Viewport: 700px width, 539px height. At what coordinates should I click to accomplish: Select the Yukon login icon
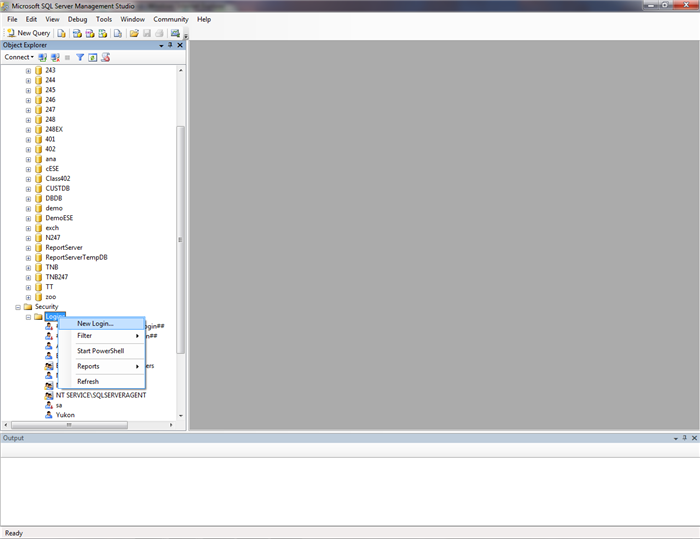tap(49, 415)
